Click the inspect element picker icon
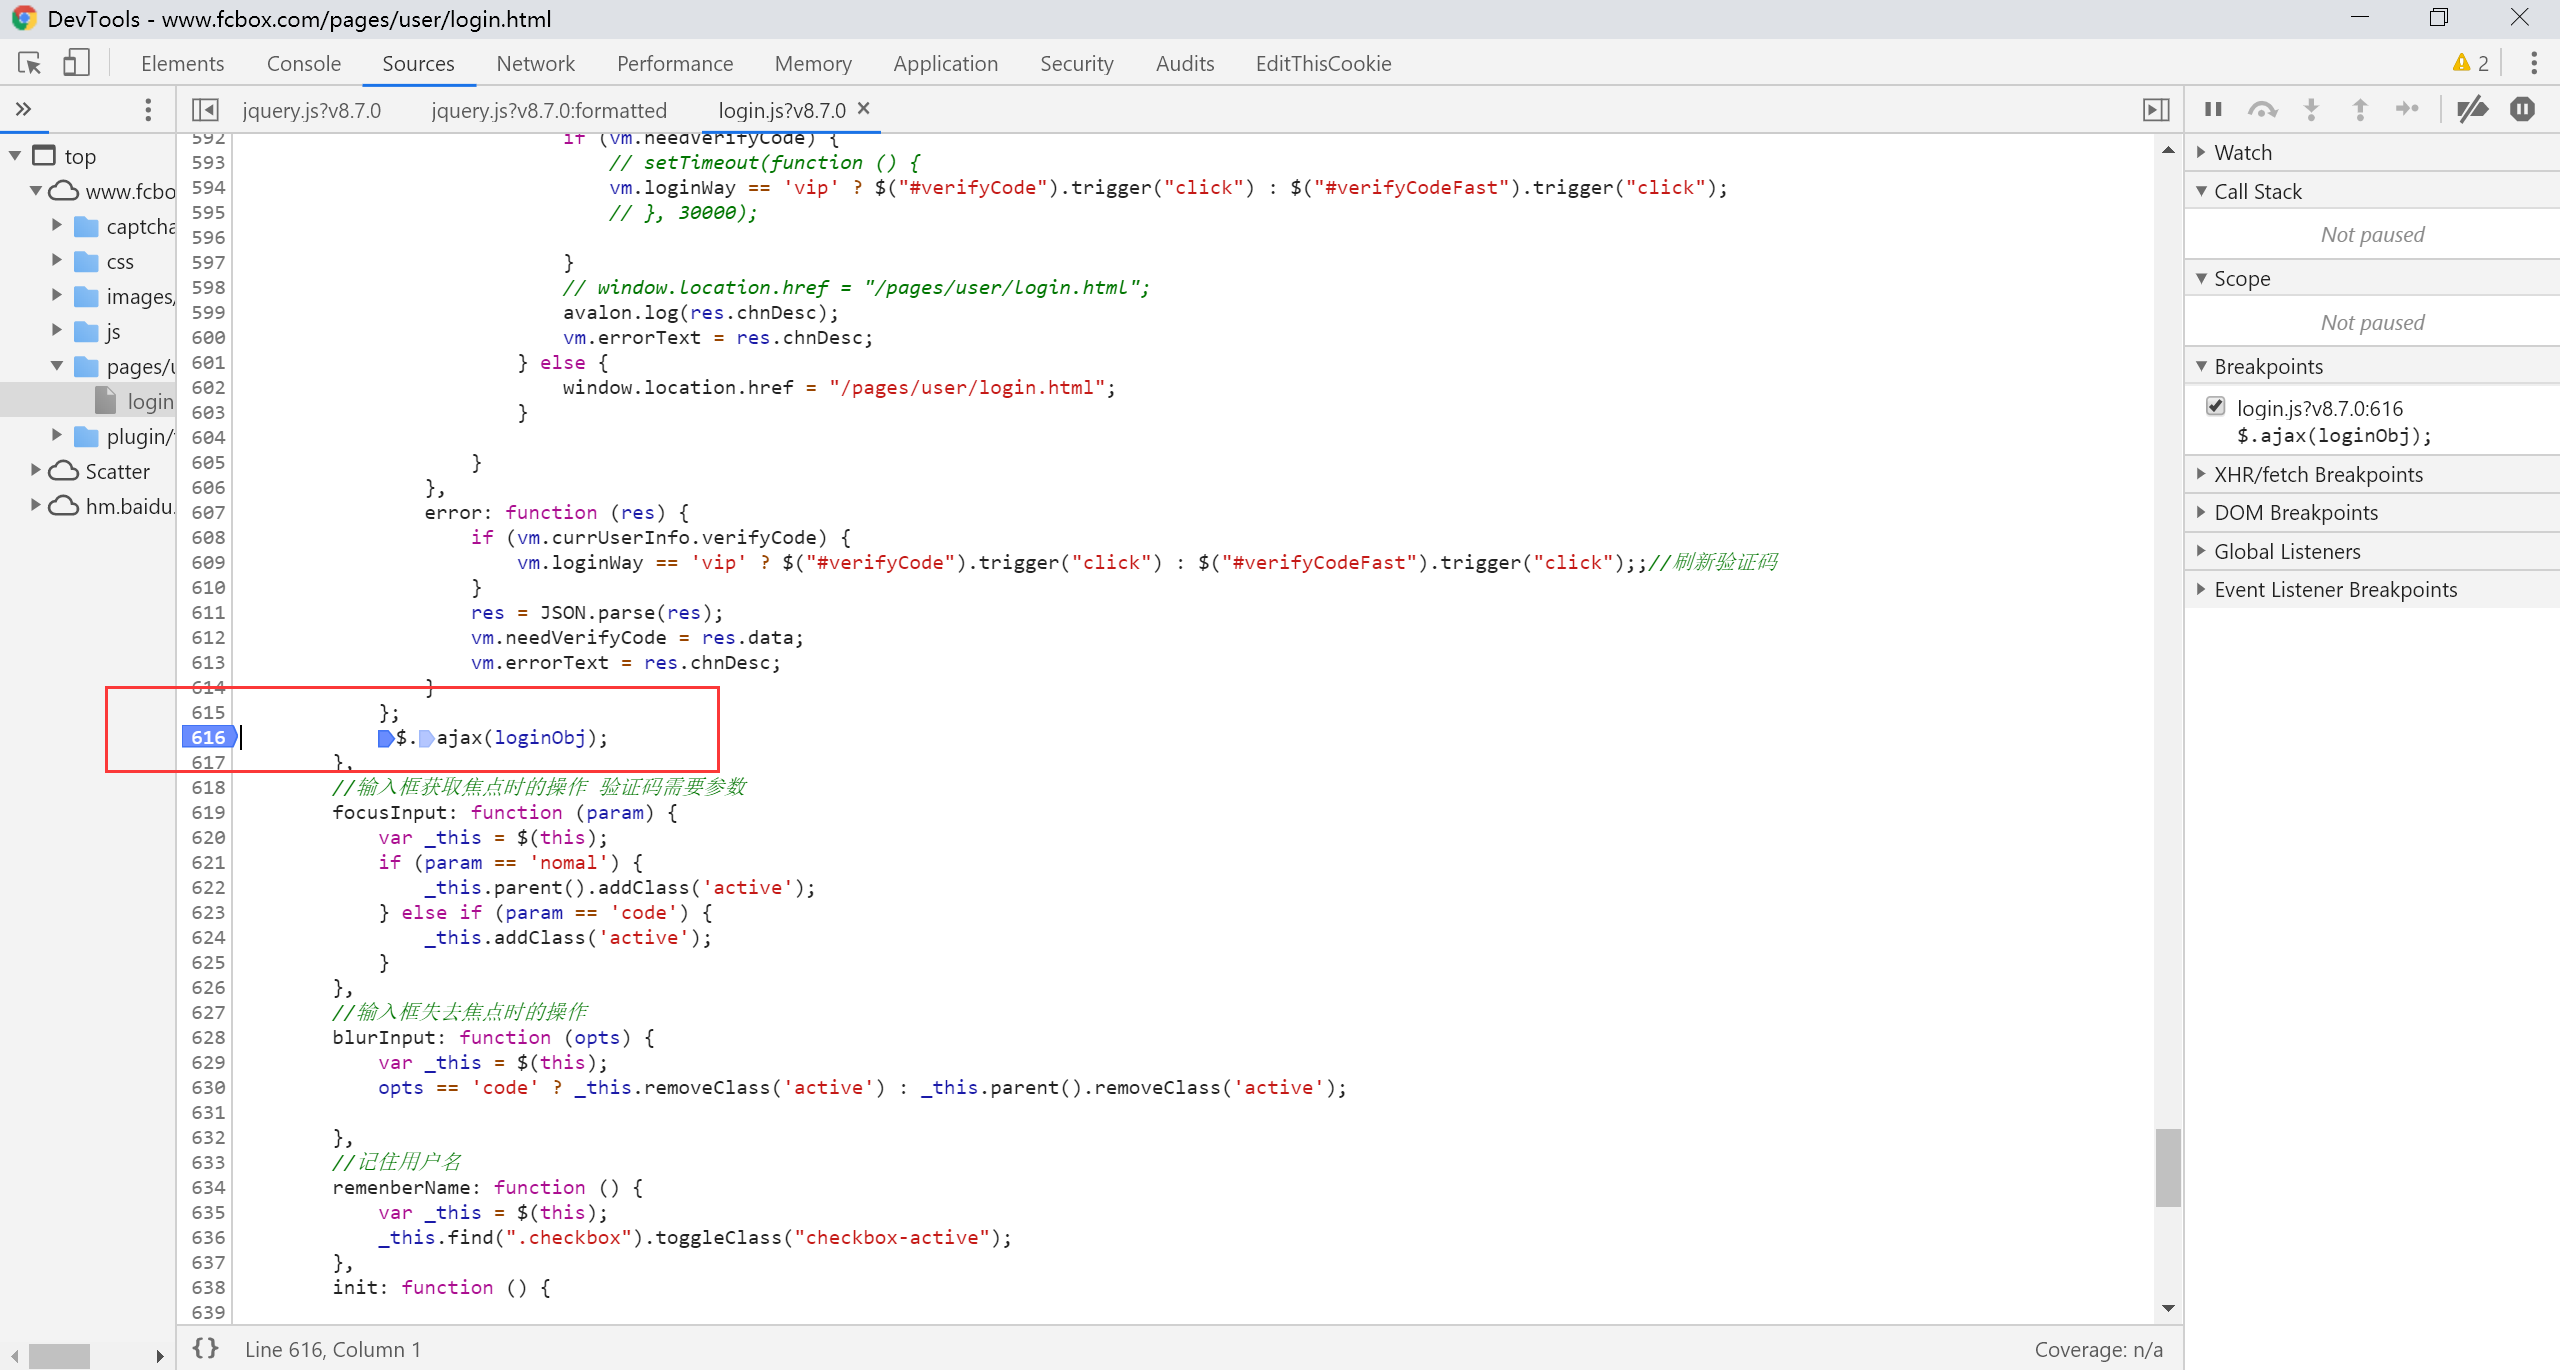Screen dimensions: 2560x1370 tap(29, 63)
